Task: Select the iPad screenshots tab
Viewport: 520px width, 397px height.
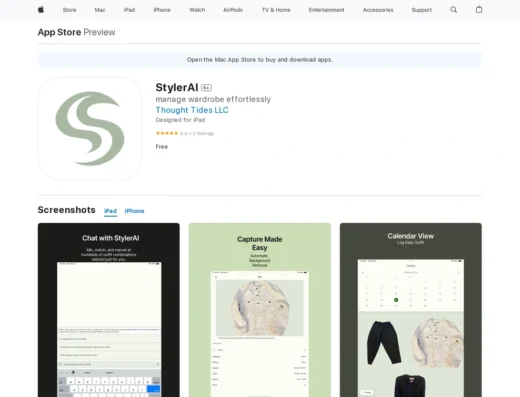Action: pos(110,211)
